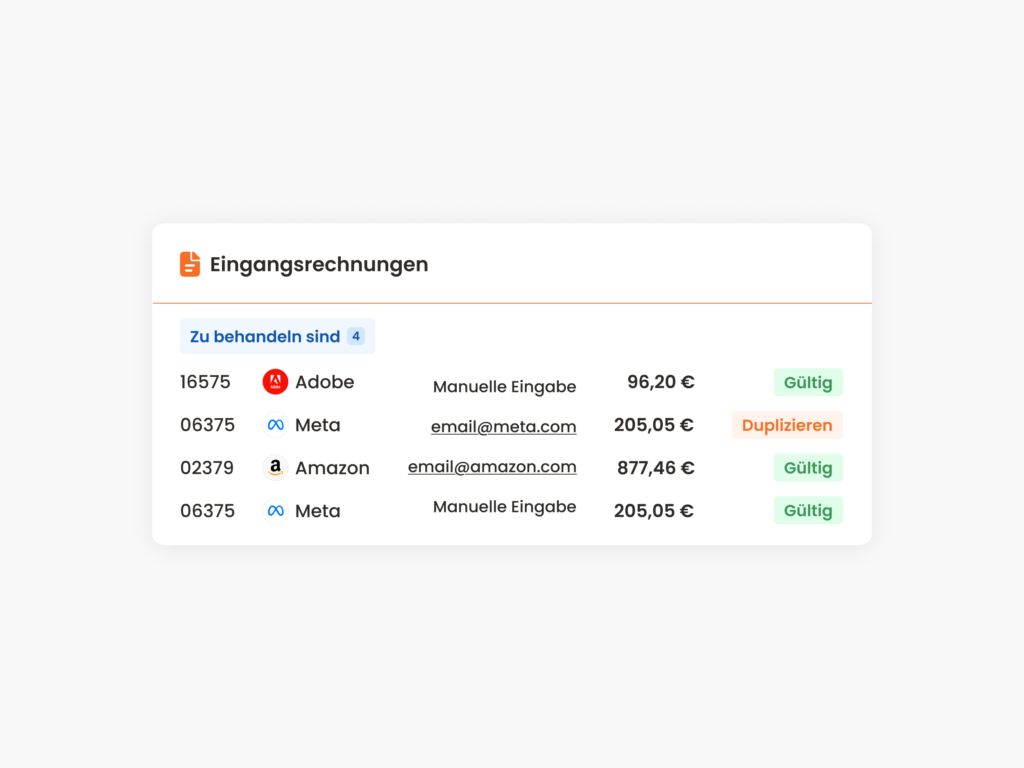Click the 877,46 € amount
This screenshot has height=768, width=1024.
pyautogui.click(x=655, y=468)
